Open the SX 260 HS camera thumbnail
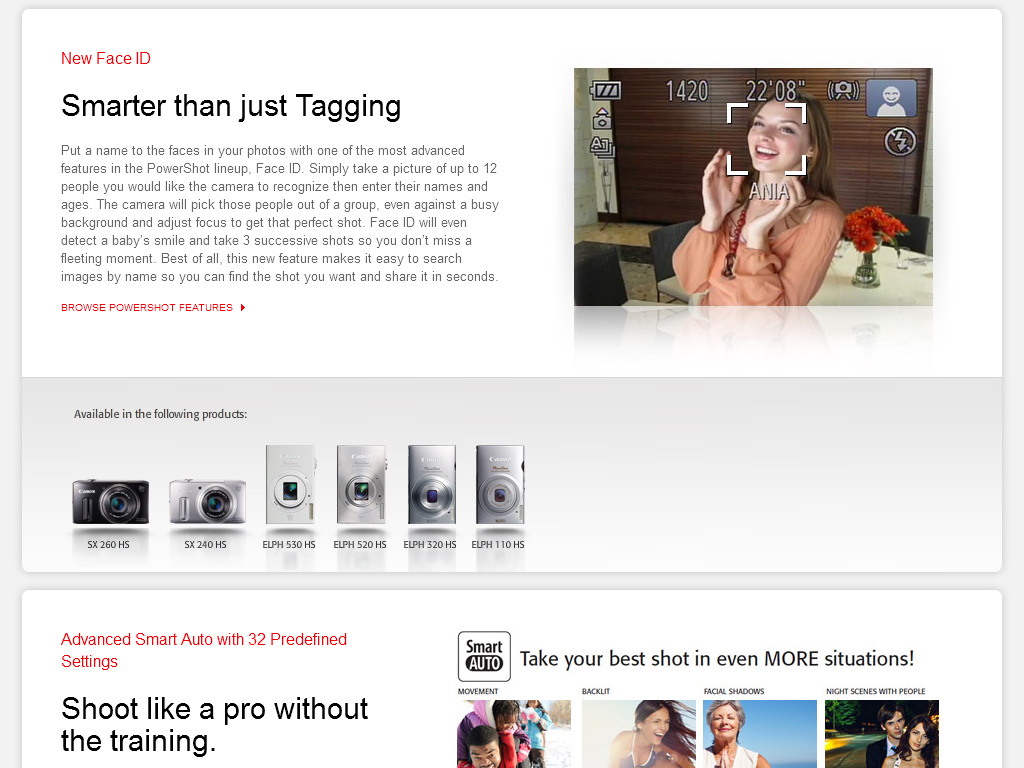1024x768 pixels. [110, 502]
